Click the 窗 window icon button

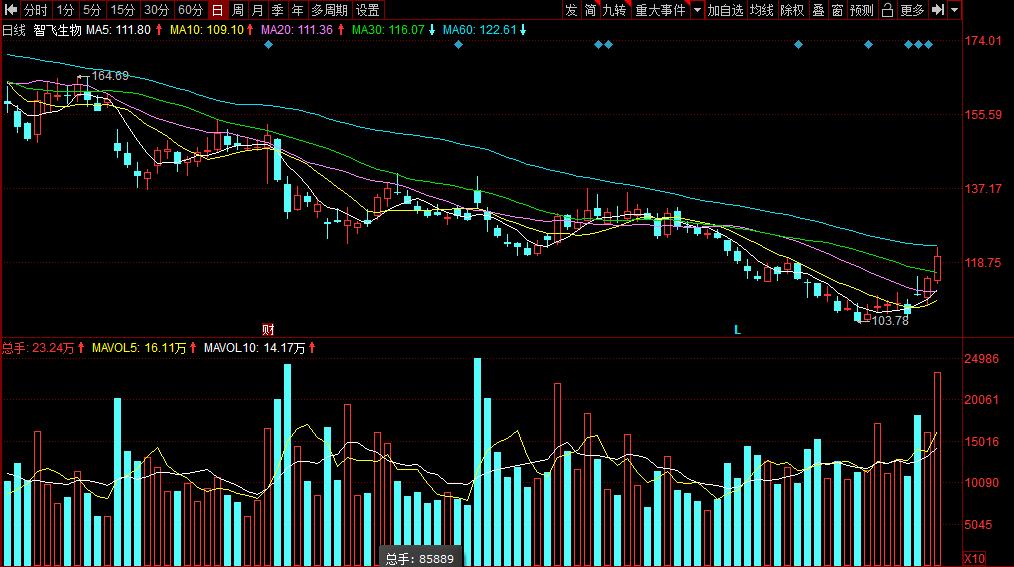pyautogui.click(x=837, y=10)
